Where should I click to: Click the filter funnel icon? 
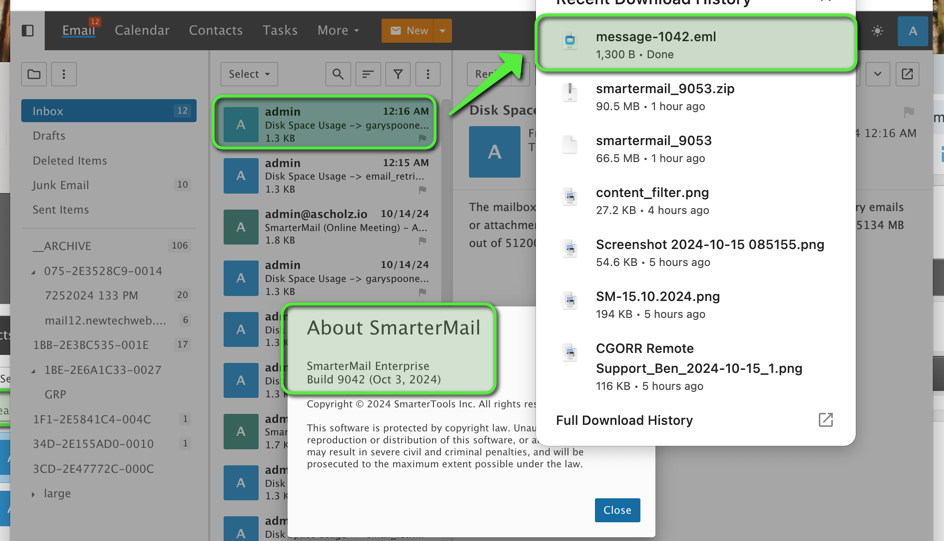398,74
